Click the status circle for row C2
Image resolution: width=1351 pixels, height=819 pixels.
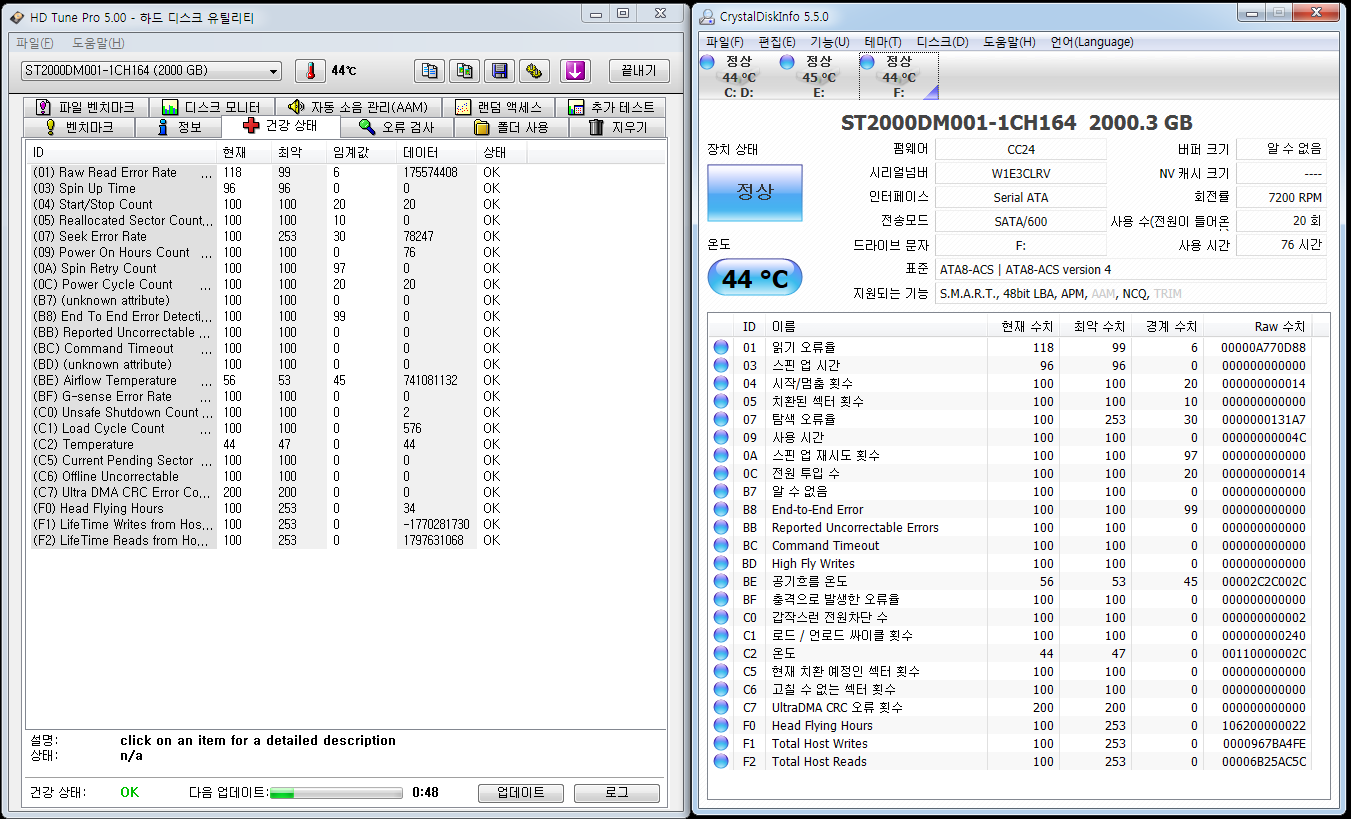coord(721,654)
